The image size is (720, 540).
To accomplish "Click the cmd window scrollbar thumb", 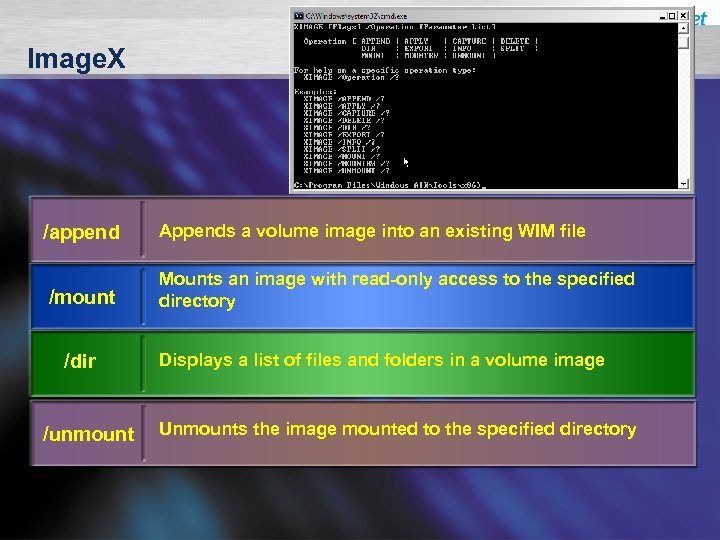I will click(x=683, y=42).
